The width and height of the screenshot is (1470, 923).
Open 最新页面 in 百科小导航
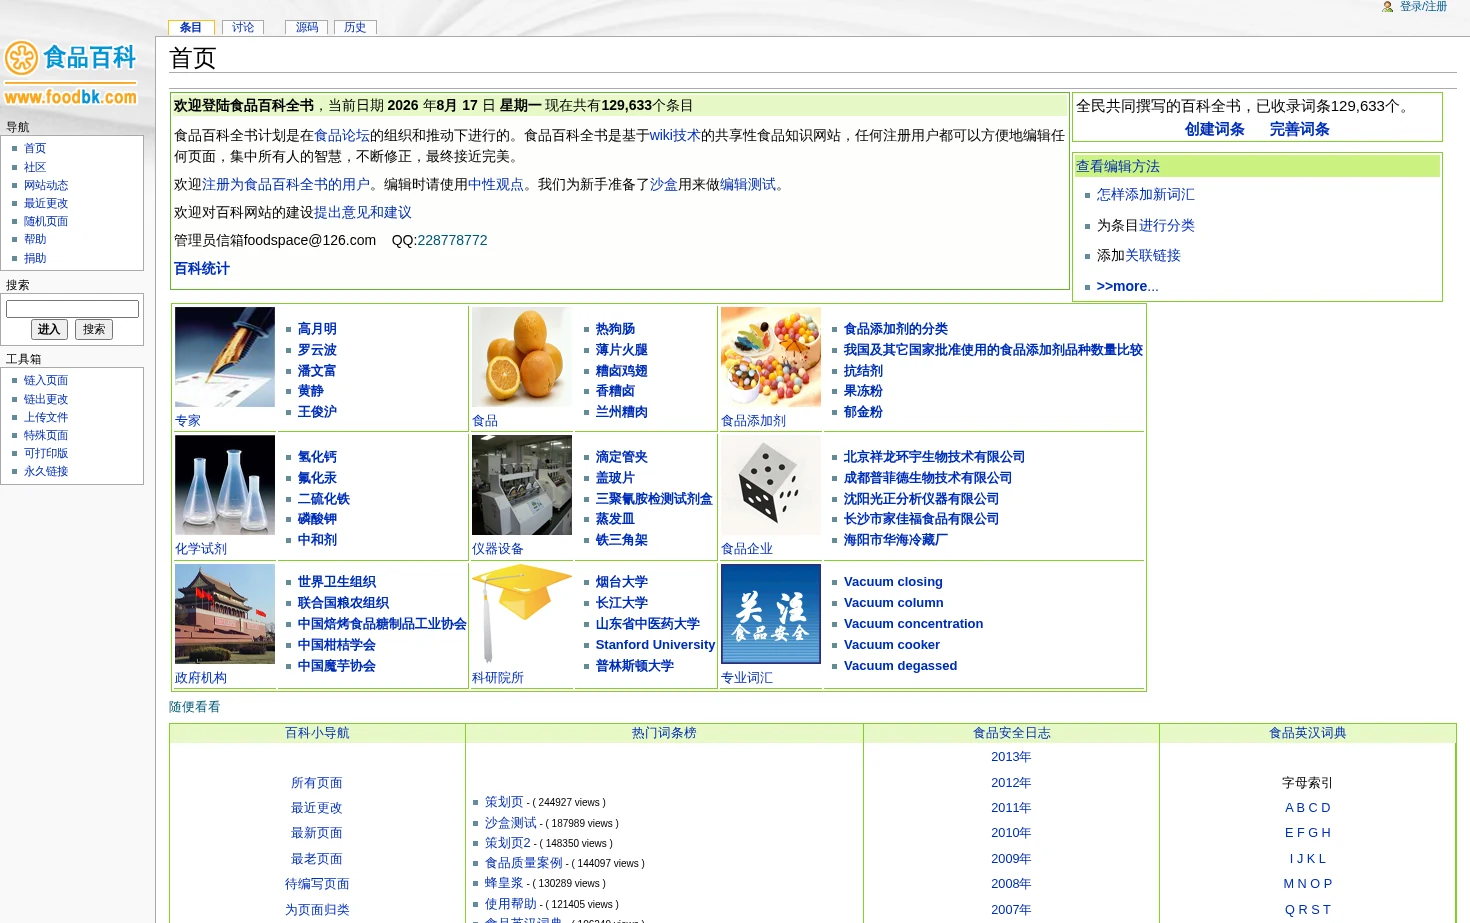pos(317,832)
